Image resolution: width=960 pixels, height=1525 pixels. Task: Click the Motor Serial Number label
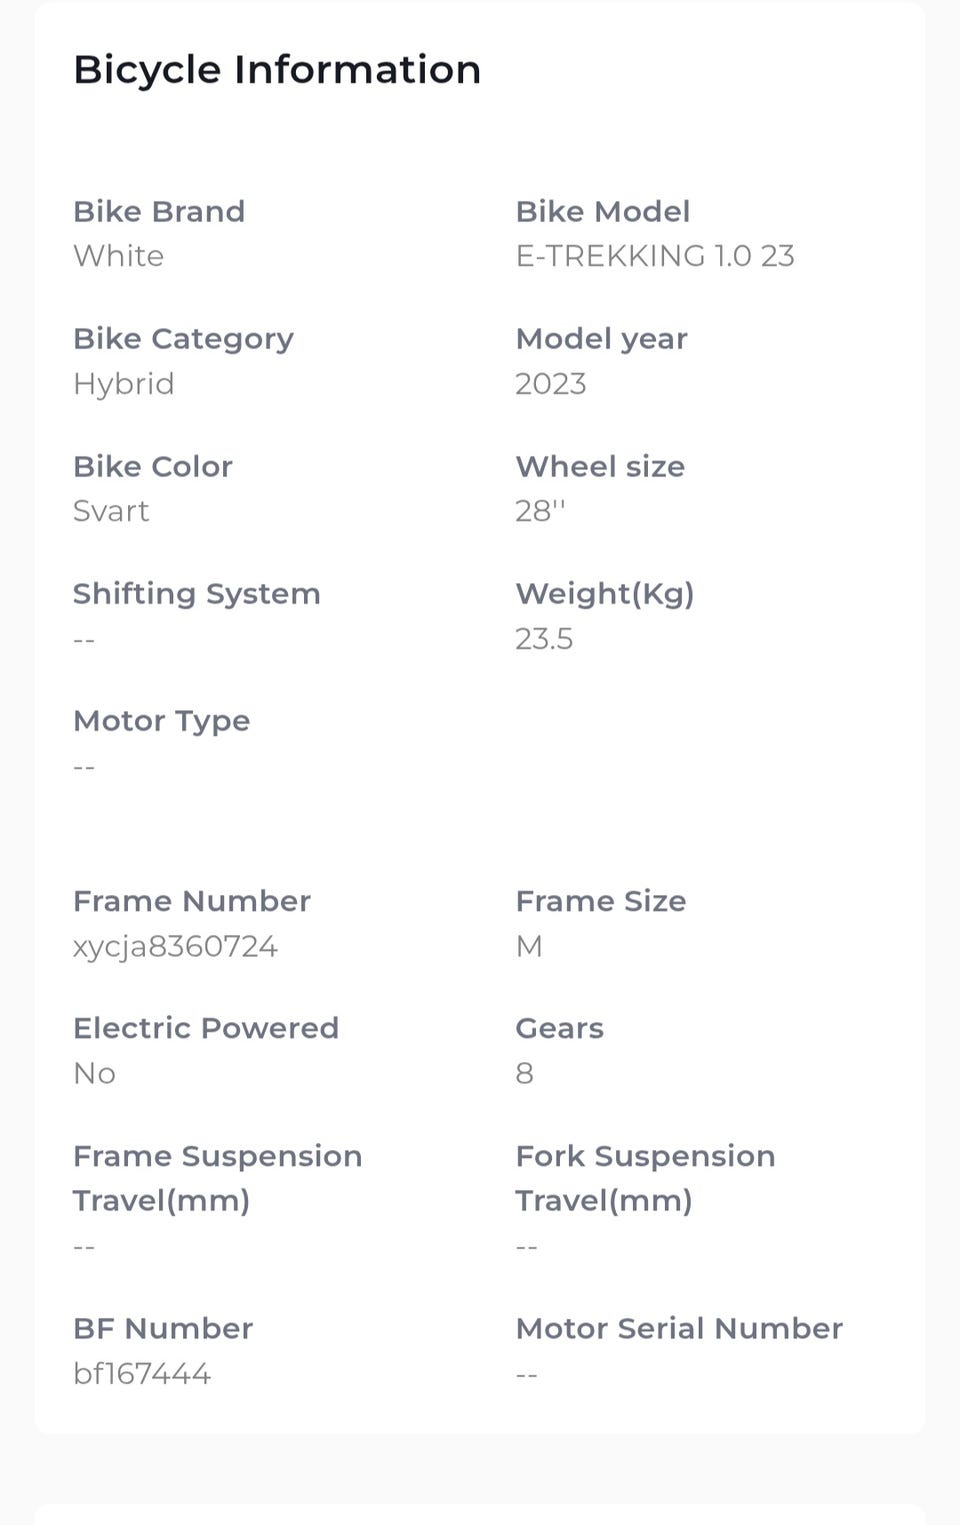pyautogui.click(x=679, y=1328)
